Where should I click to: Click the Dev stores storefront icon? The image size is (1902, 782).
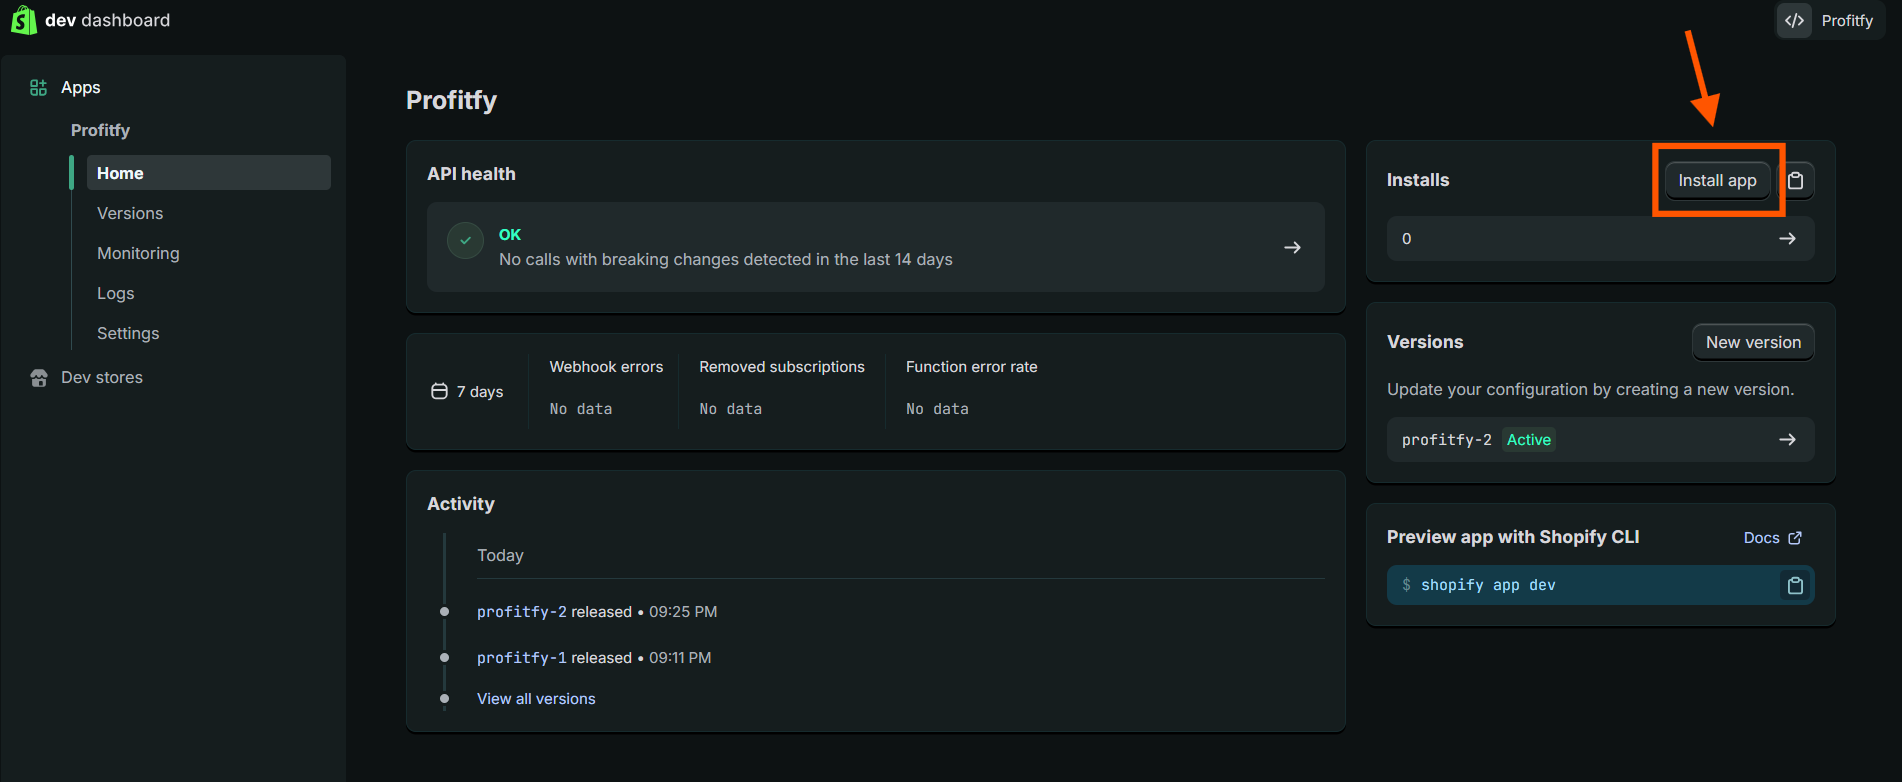39,378
